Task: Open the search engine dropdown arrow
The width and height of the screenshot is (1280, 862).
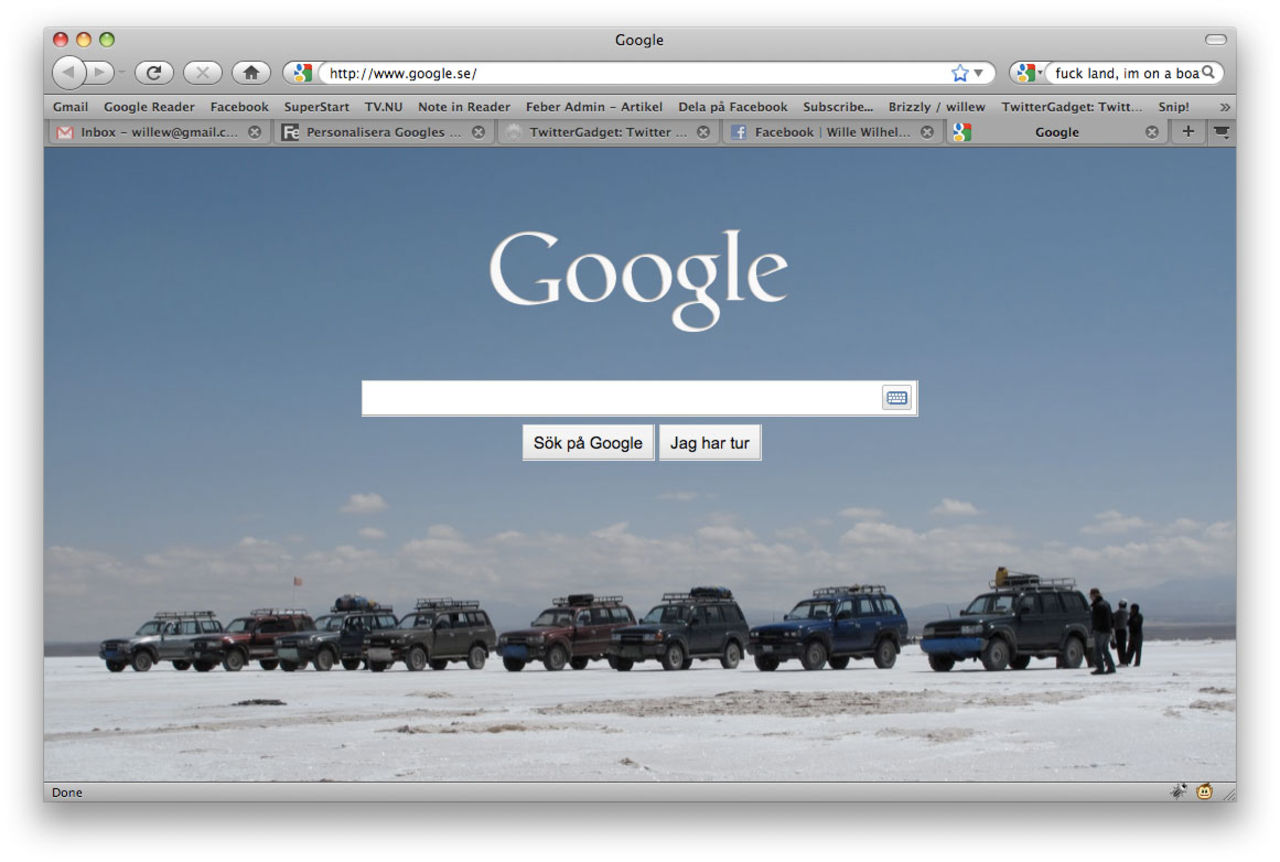Action: 1040,72
